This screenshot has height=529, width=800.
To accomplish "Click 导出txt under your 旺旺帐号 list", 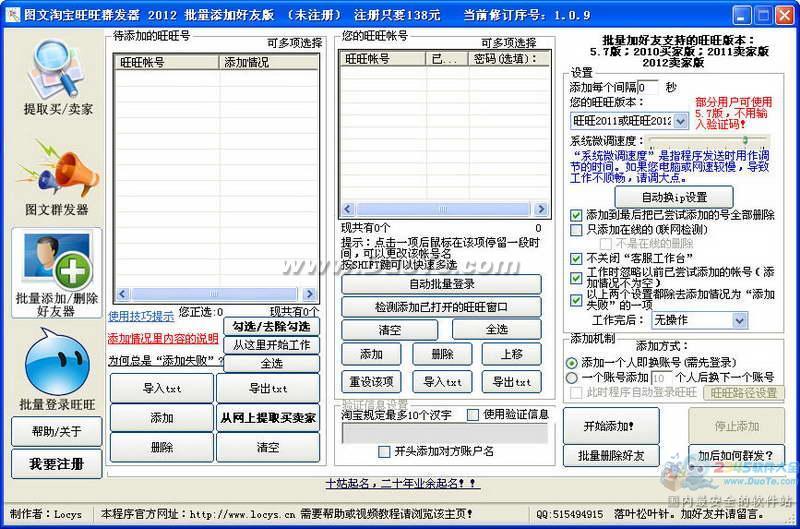I will click(512, 382).
